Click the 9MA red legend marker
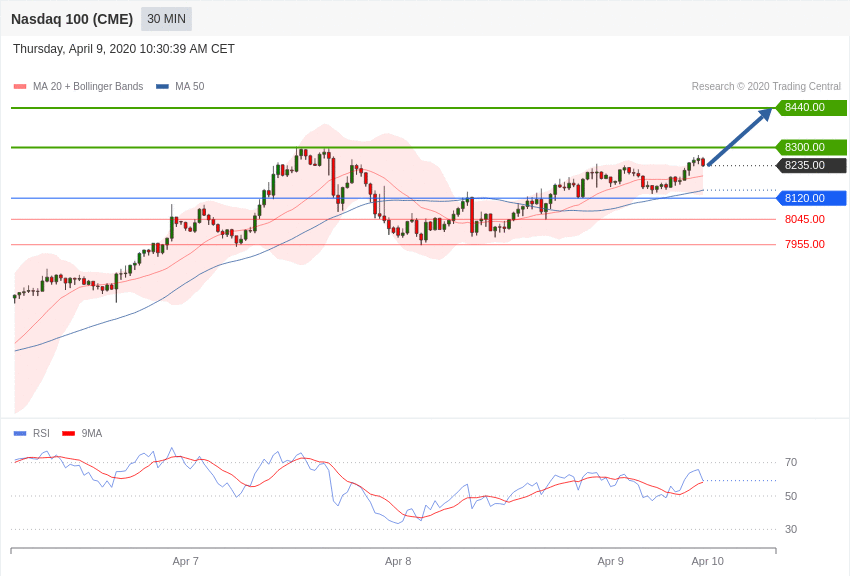 tap(68, 433)
